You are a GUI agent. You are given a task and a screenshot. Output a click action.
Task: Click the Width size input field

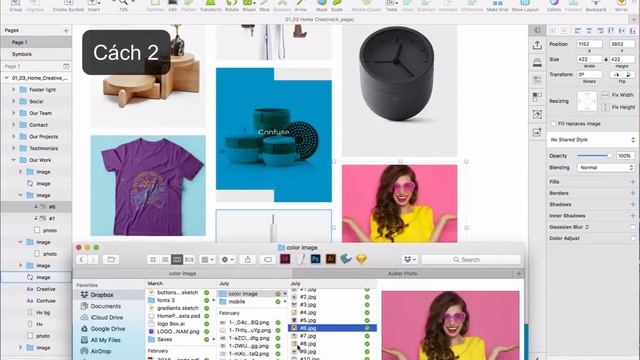(589, 59)
